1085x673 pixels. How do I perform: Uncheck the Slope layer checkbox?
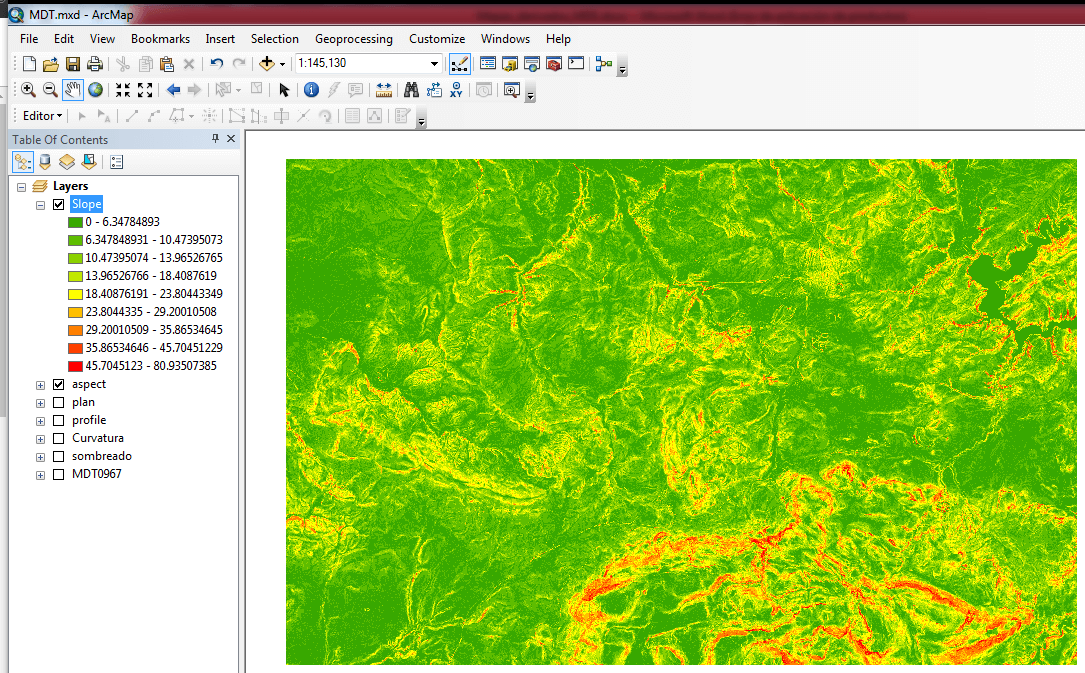tap(59, 205)
